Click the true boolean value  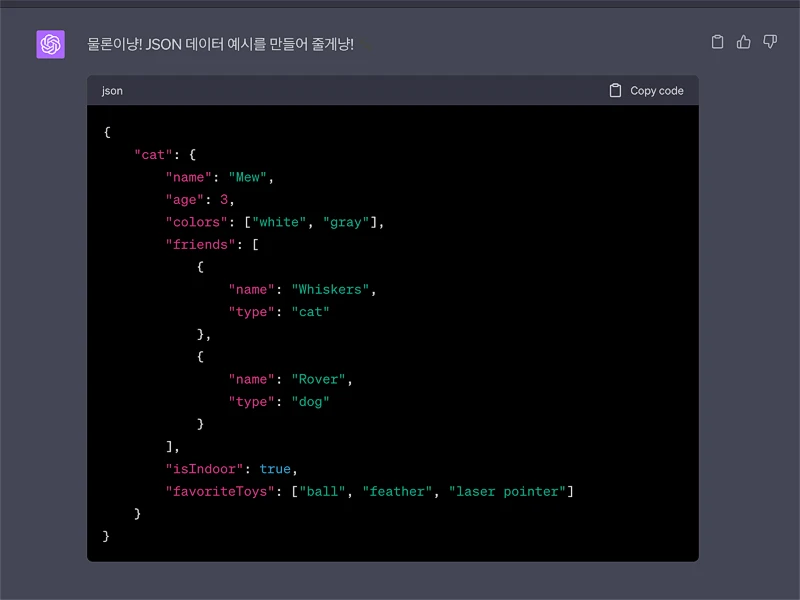click(x=275, y=469)
